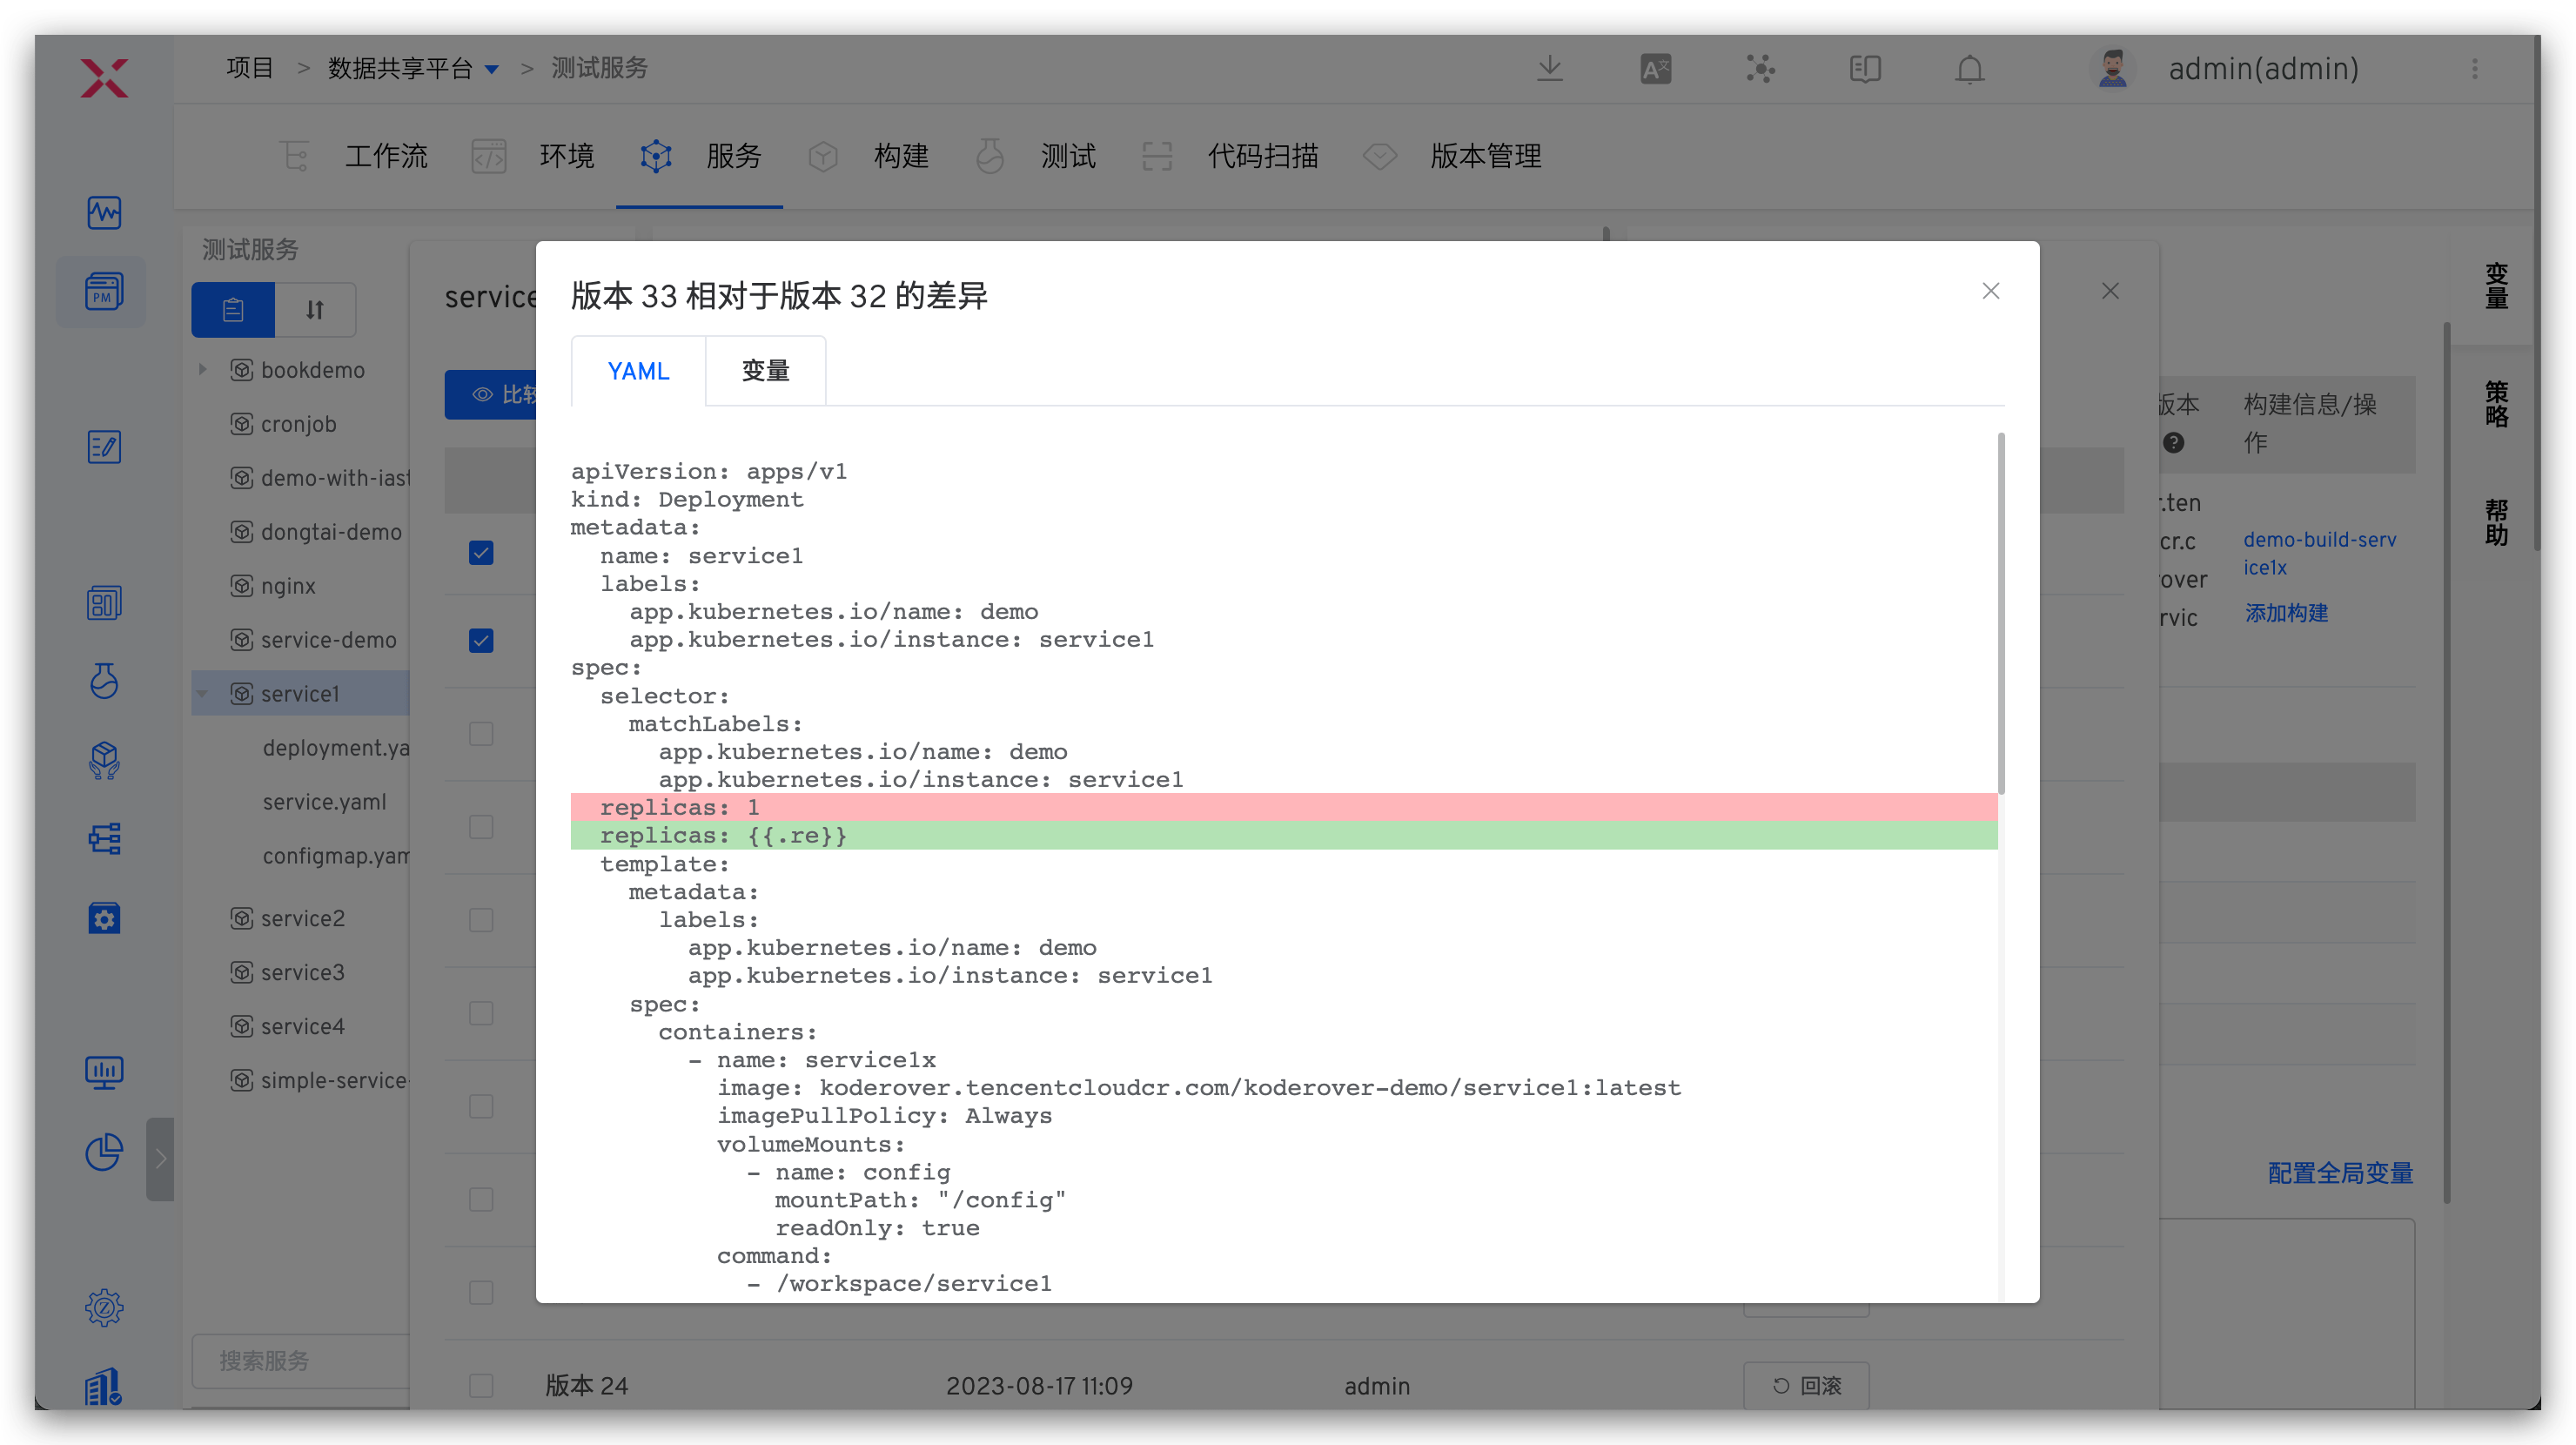Screen dimensions: 2576x1445
Task: Click the download icon in top bar
Action: coord(1550,69)
